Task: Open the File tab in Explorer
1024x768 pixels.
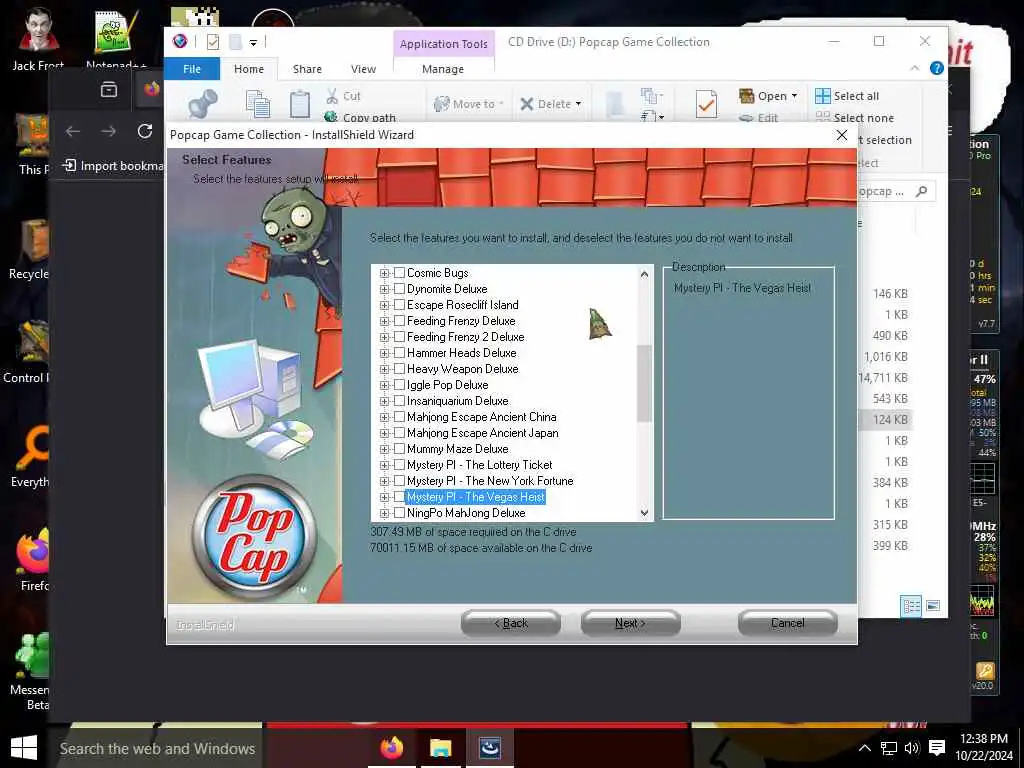Action: click(x=192, y=69)
